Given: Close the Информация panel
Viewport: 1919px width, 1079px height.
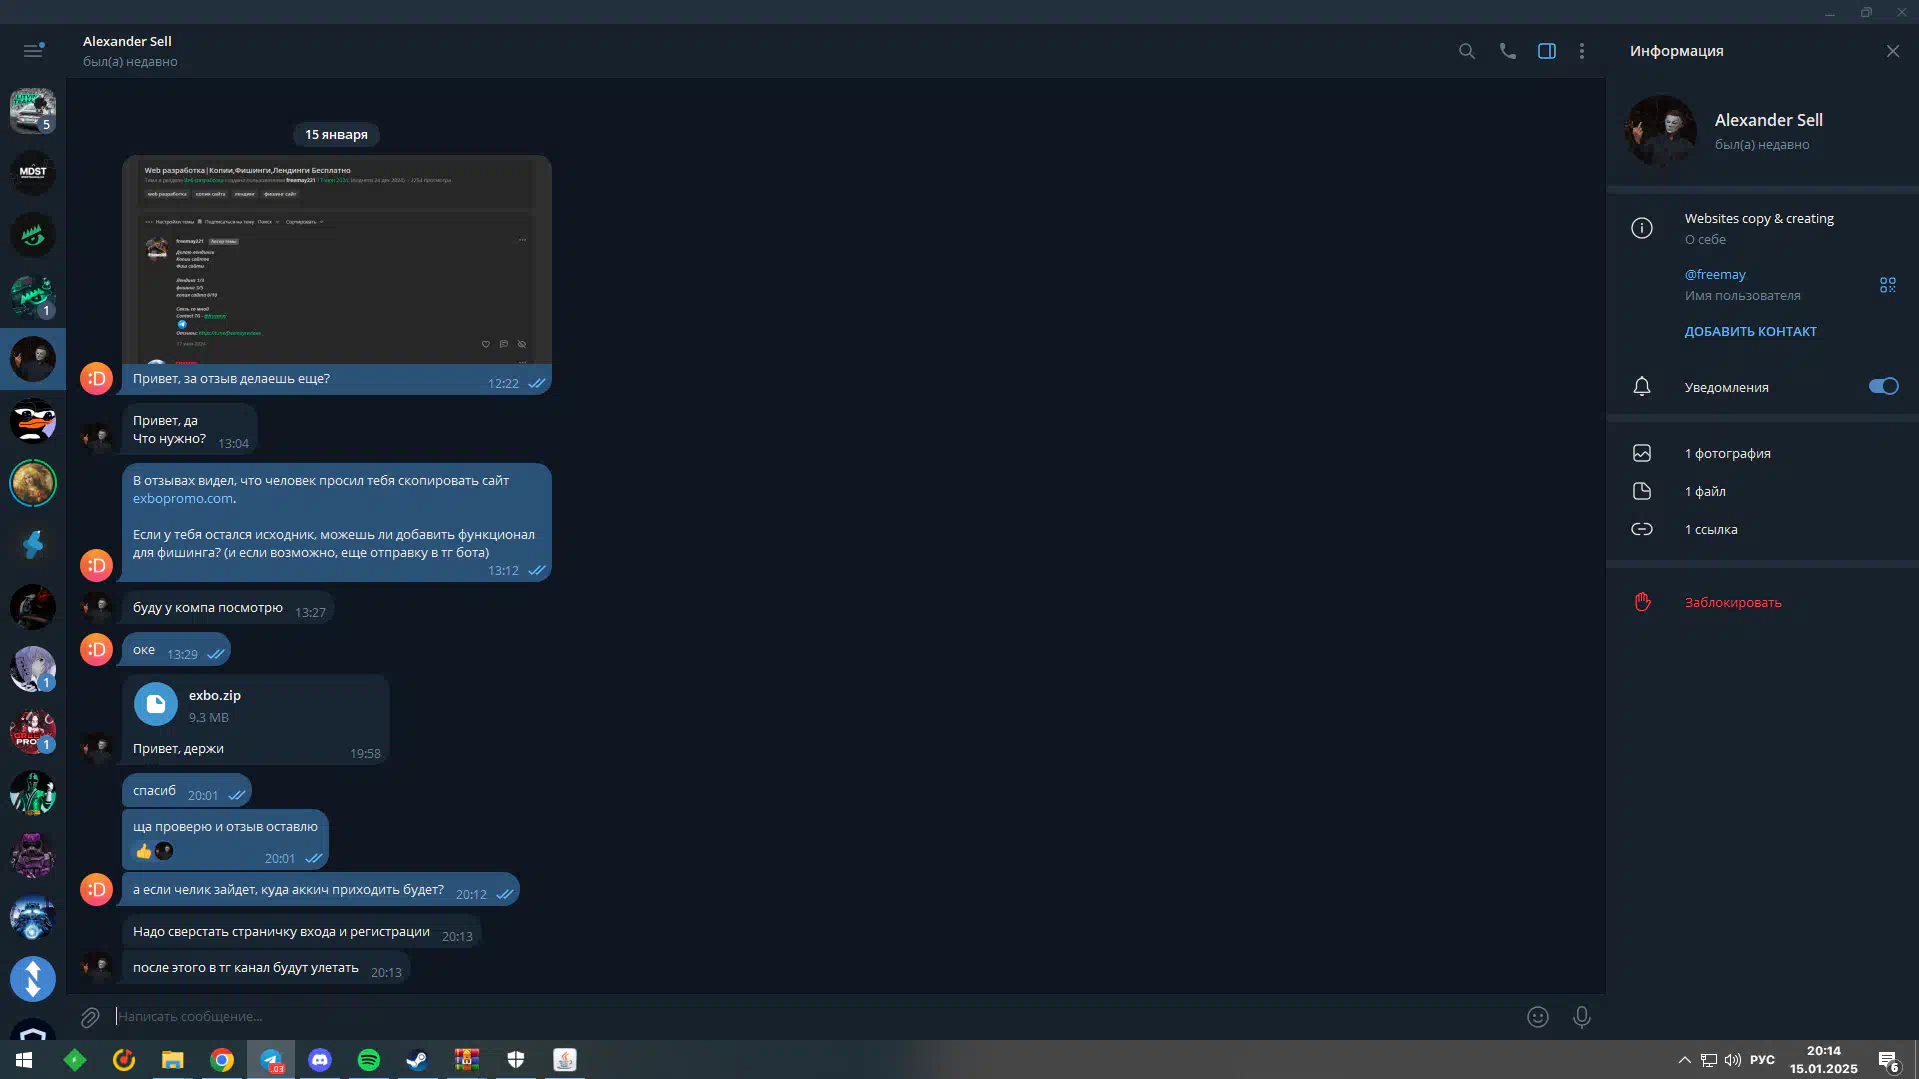Looking at the screenshot, I should coord(1892,51).
